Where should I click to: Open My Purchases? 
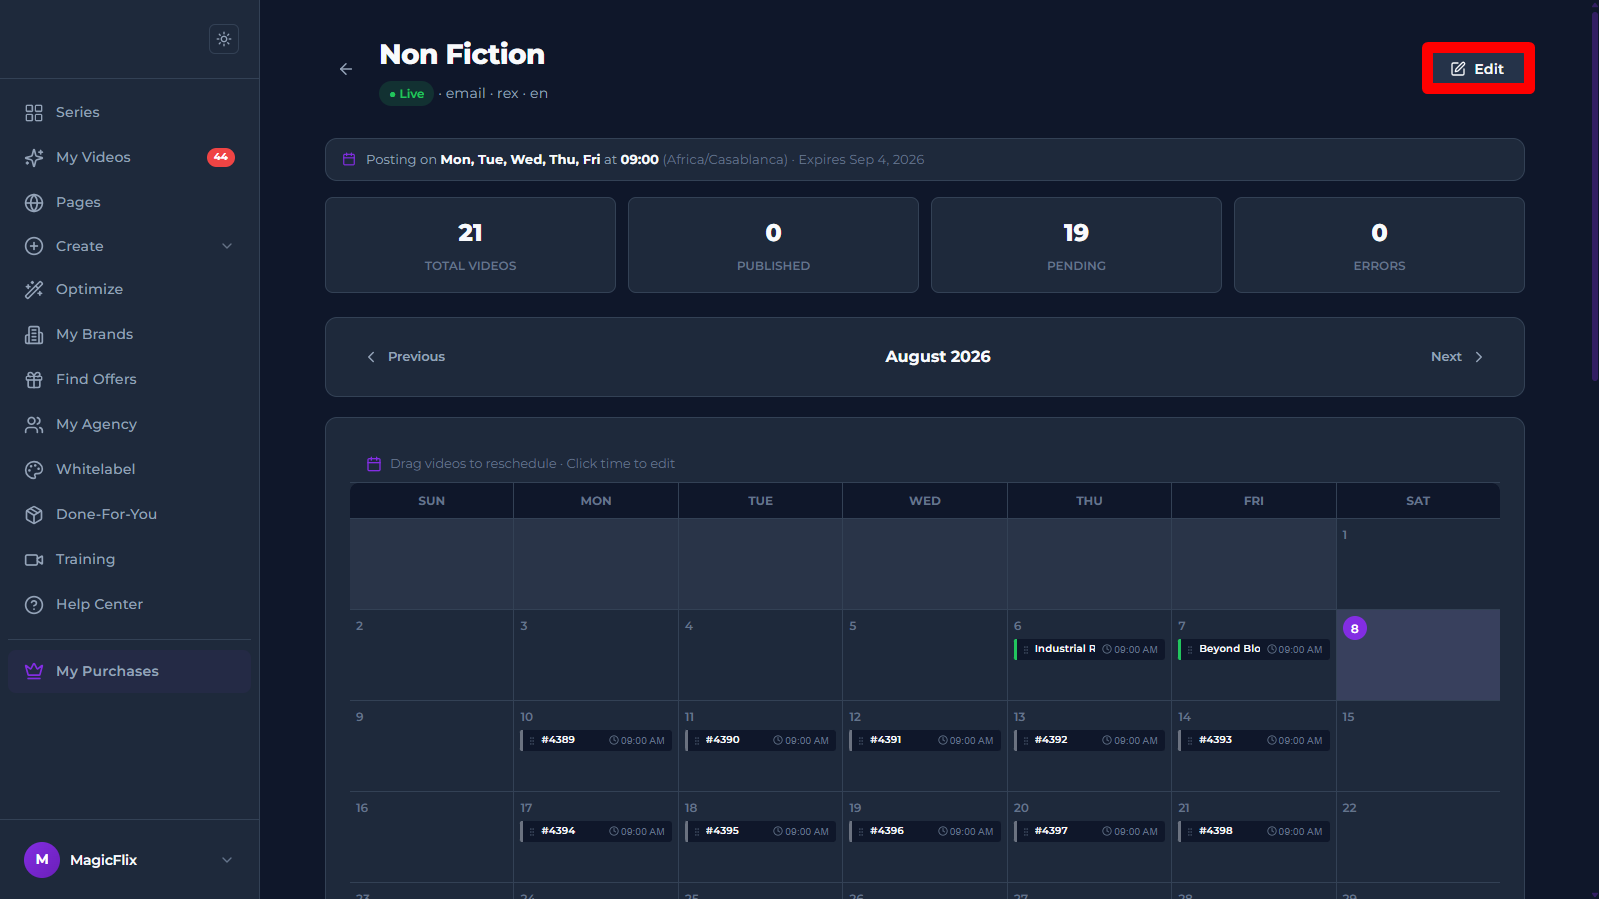point(129,671)
